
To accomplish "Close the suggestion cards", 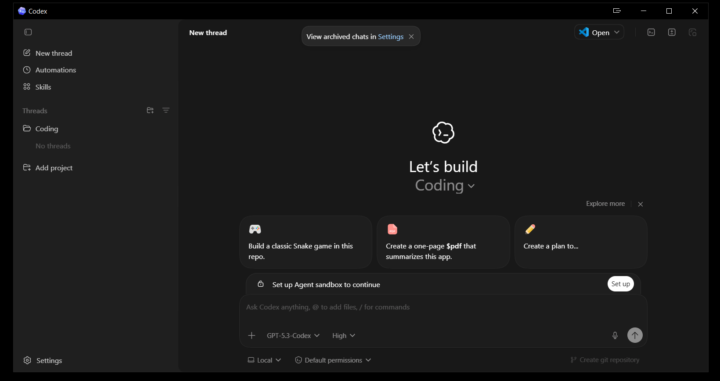I will tap(640, 204).
